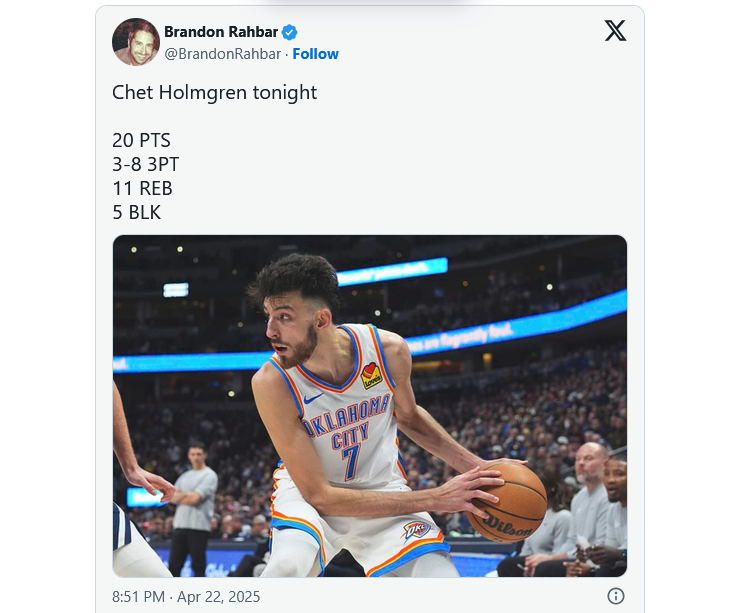Click the blue verified badge
Screen dimensions: 730x613
point(290,33)
